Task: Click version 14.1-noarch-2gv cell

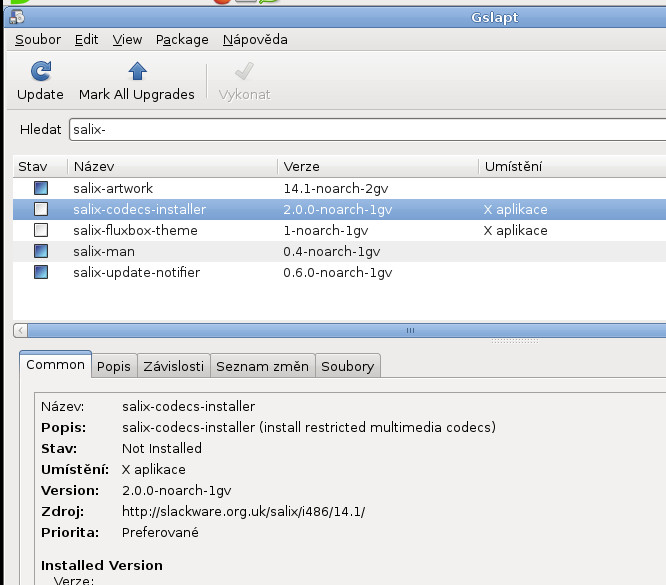Action: coord(336,188)
